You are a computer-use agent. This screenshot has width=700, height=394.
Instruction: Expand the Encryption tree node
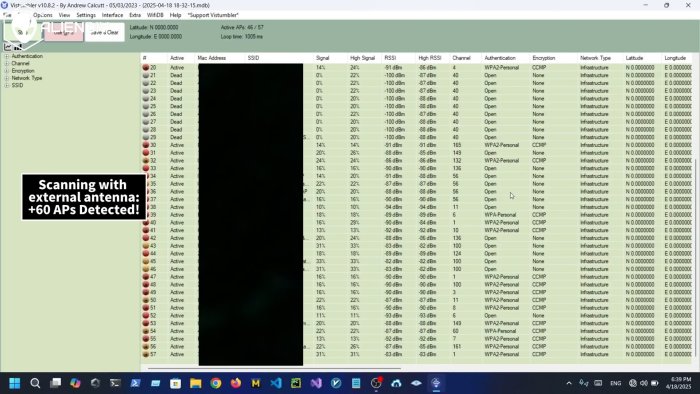tap(7, 71)
